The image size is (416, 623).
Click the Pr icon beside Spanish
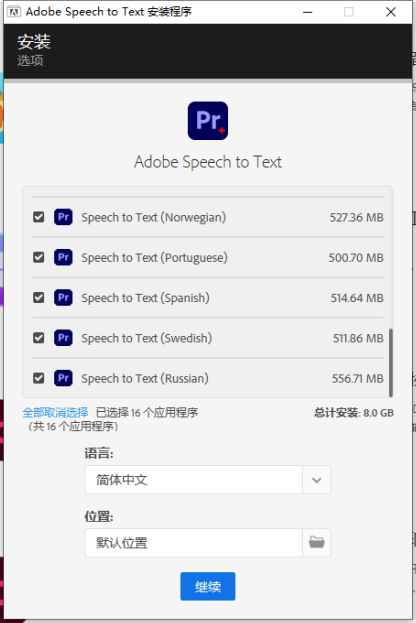[x=63, y=298]
